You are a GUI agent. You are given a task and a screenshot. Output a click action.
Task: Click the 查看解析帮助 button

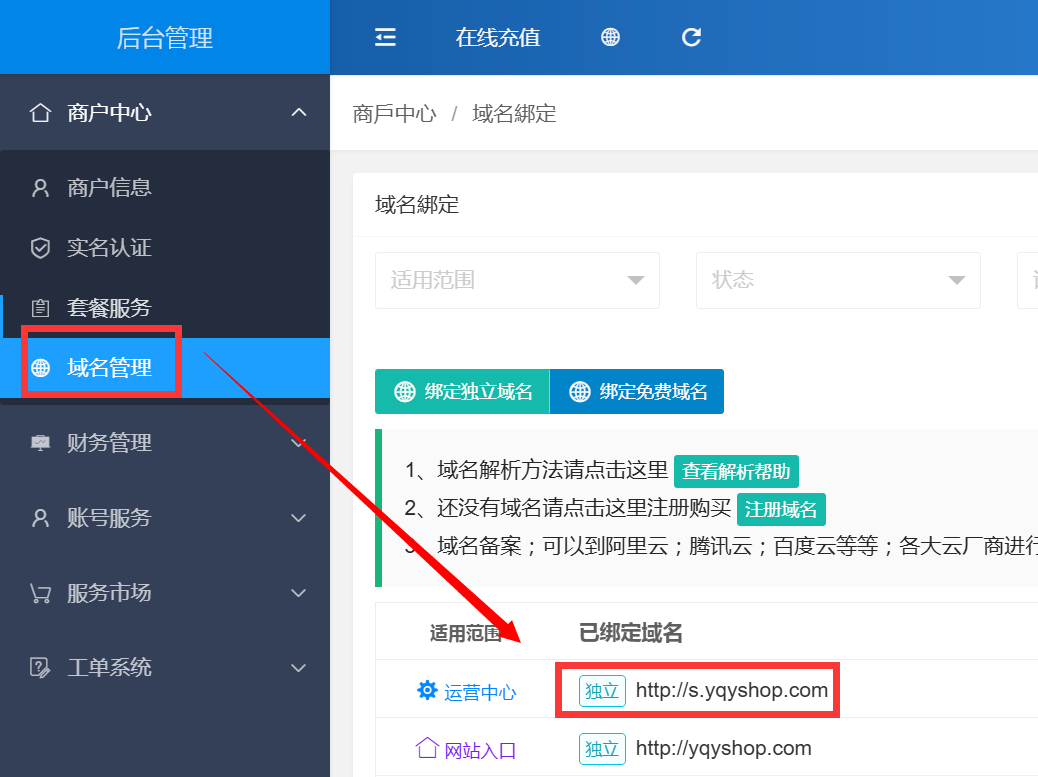point(736,471)
